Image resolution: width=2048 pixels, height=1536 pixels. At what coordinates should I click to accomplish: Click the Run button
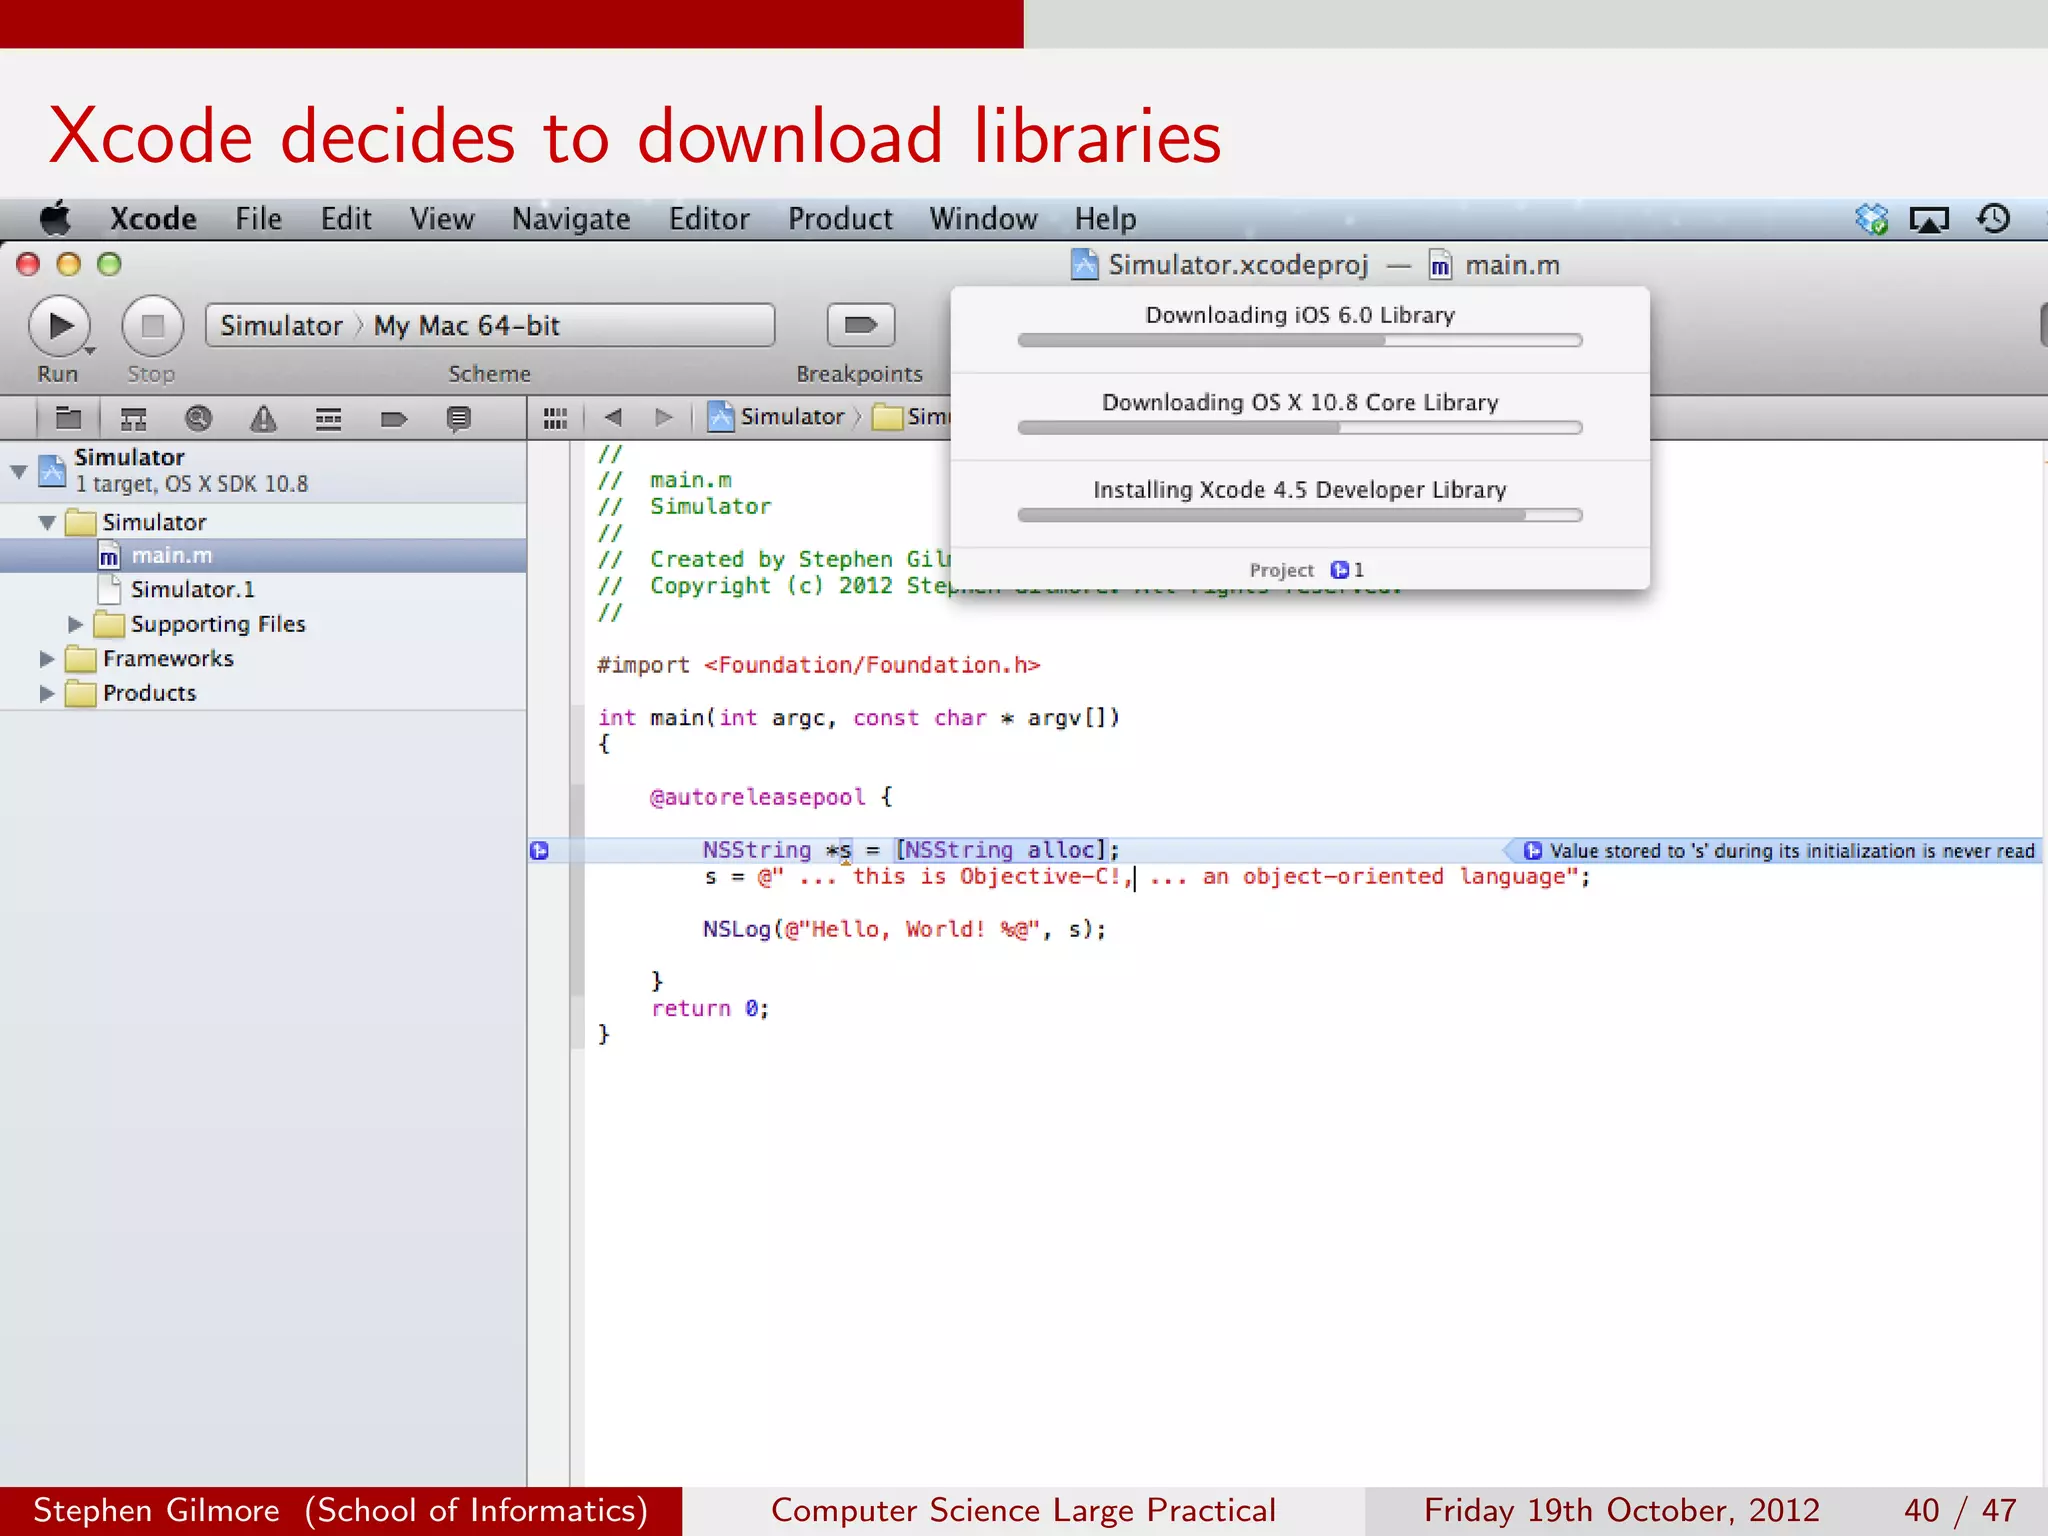(60, 326)
